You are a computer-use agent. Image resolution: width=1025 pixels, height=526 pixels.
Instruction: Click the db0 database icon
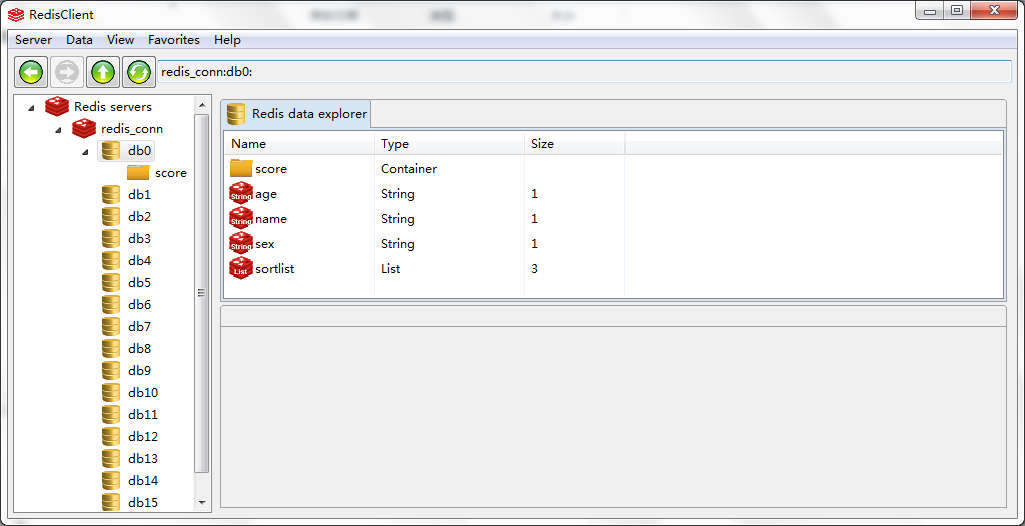pyautogui.click(x=111, y=150)
